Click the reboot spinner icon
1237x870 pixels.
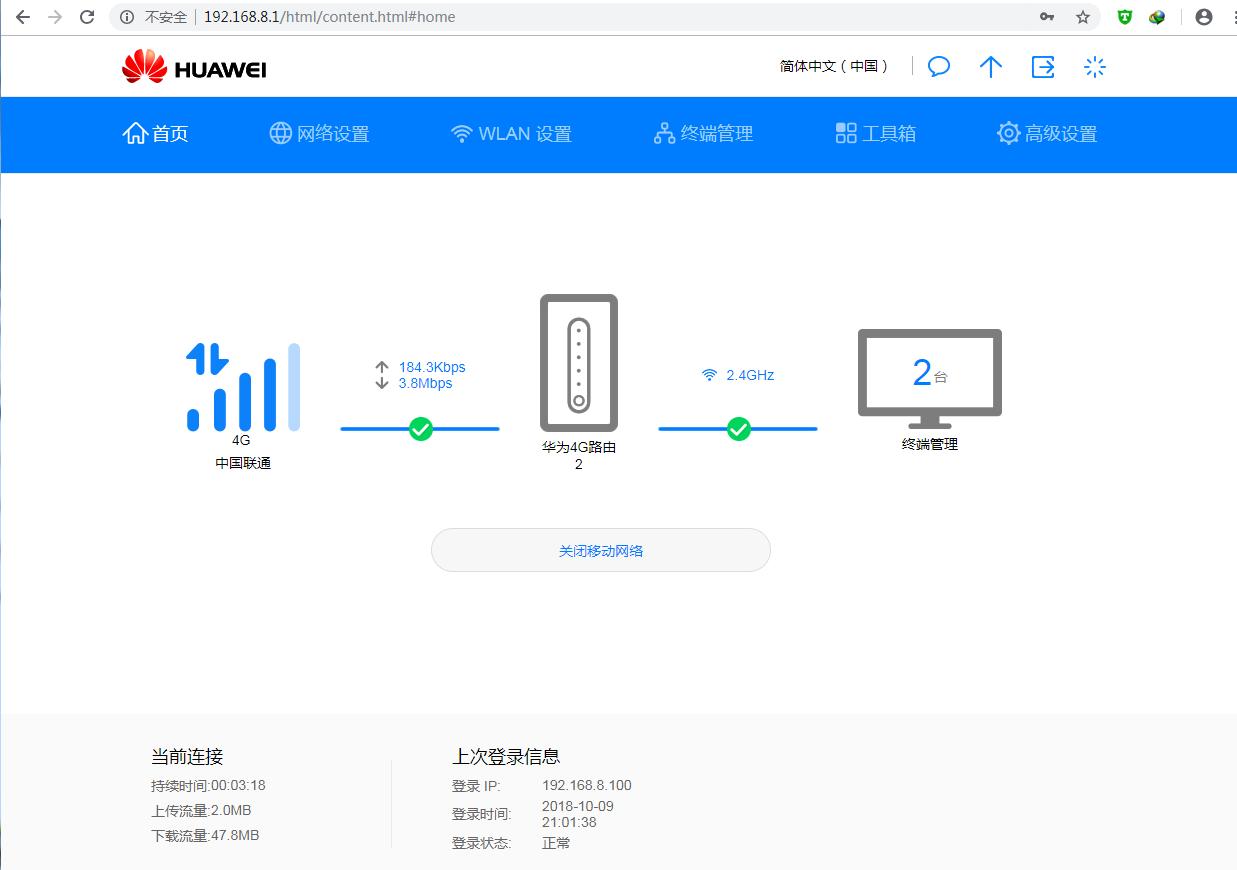click(1095, 67)
